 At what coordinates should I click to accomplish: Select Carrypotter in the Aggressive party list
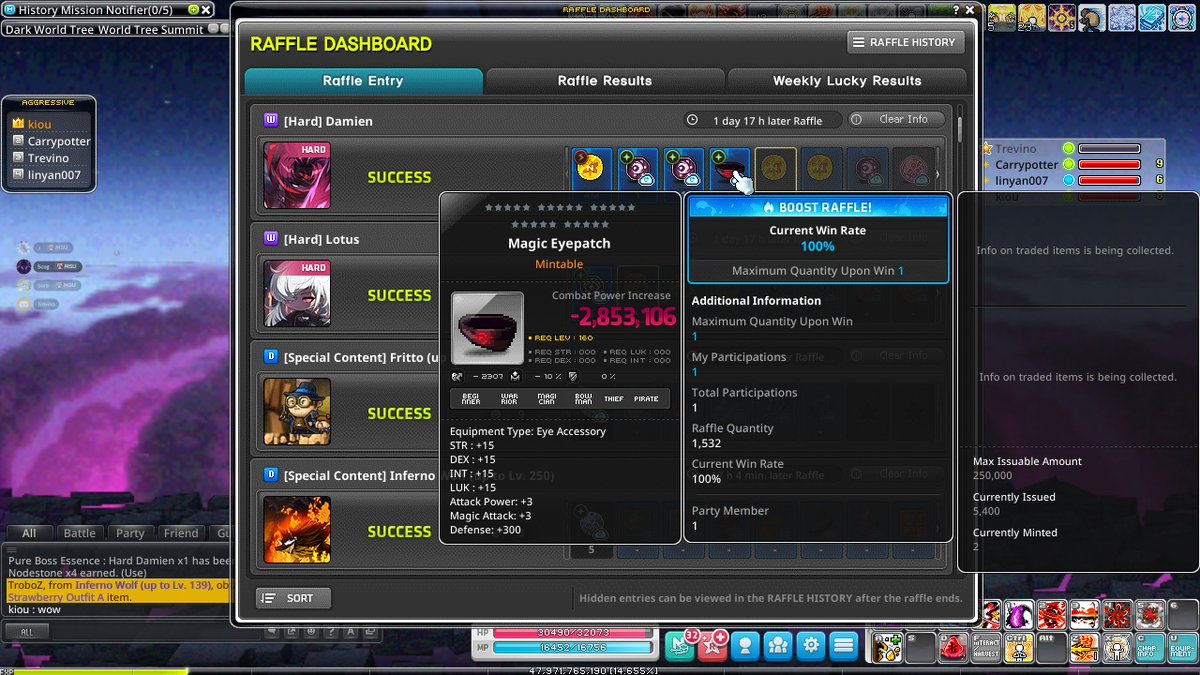click(x=59, y=141)
